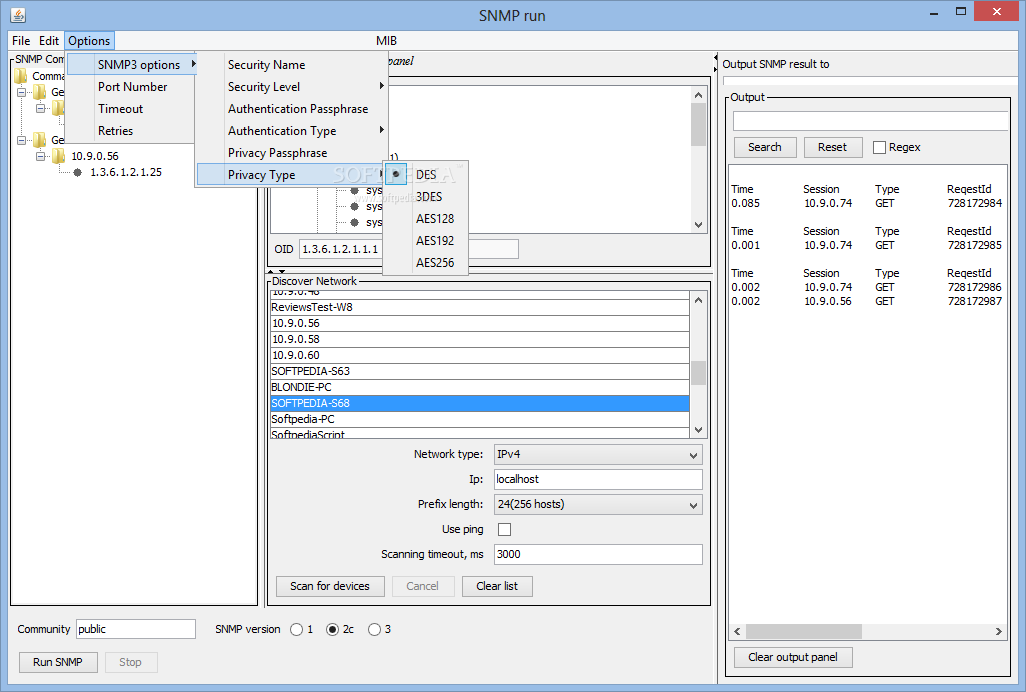Choose SNMP version 1
The height and width of the screenshot is (692, 1026).
pos(296,629)
